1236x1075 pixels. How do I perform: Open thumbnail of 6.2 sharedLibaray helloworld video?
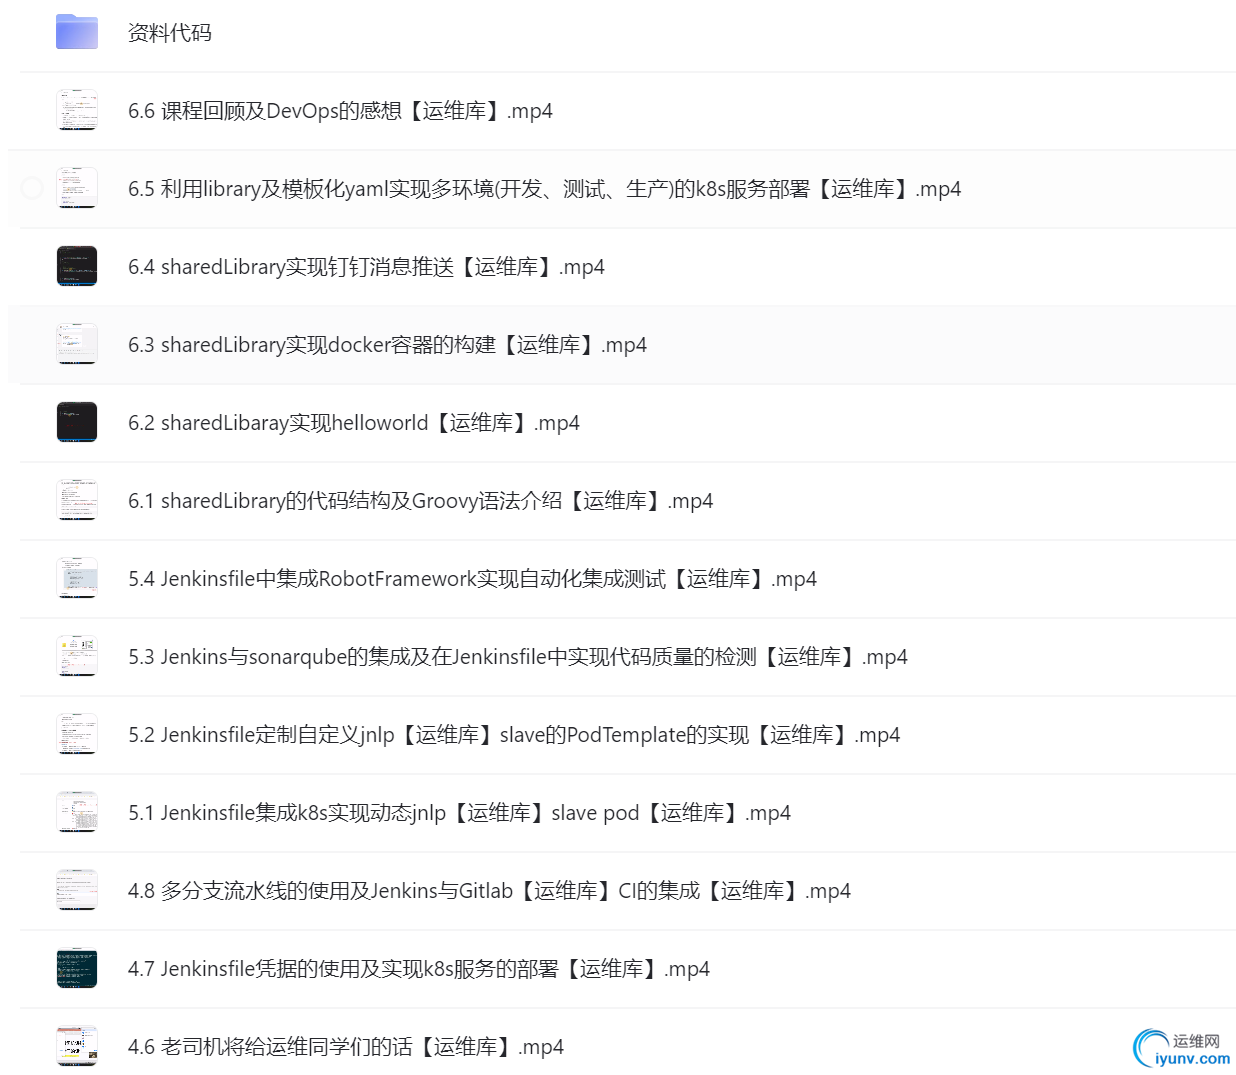(77, 422)
